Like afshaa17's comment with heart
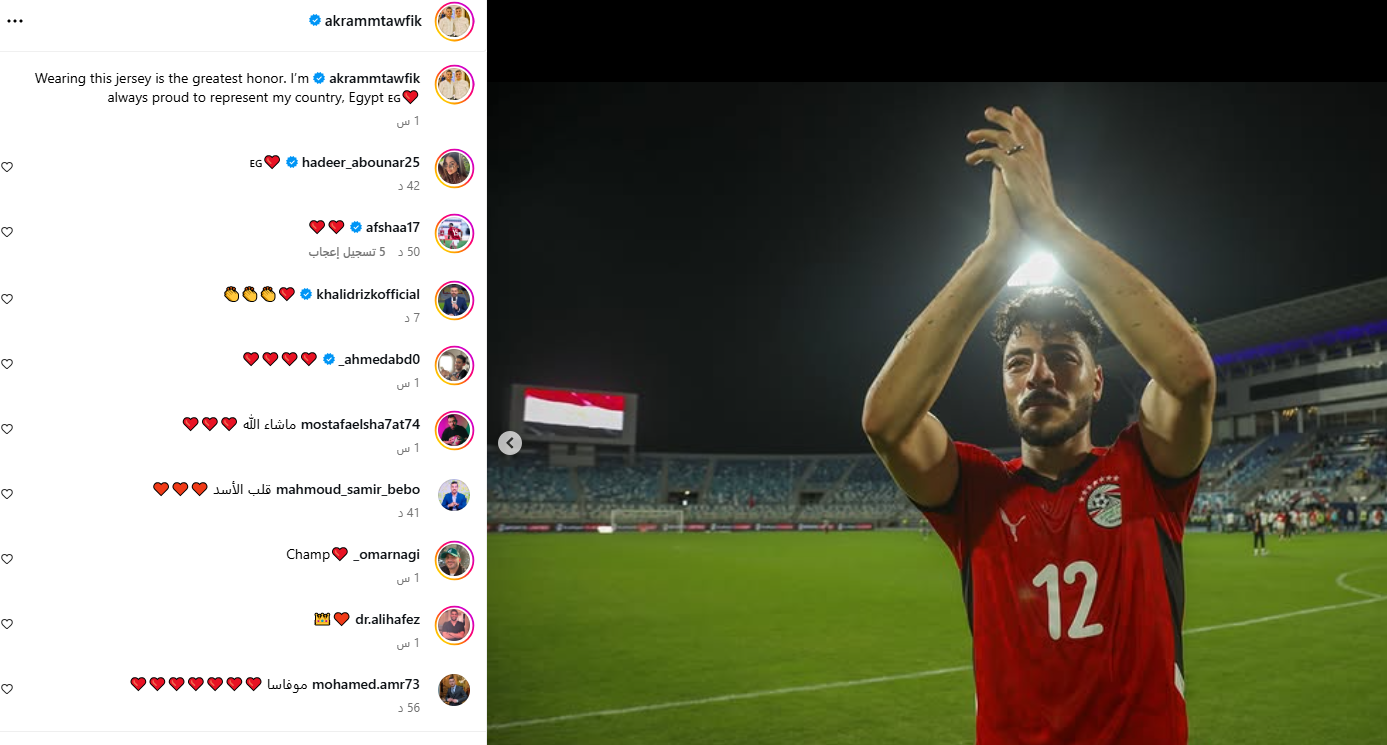1387x745 pixels. pos(7,232)
